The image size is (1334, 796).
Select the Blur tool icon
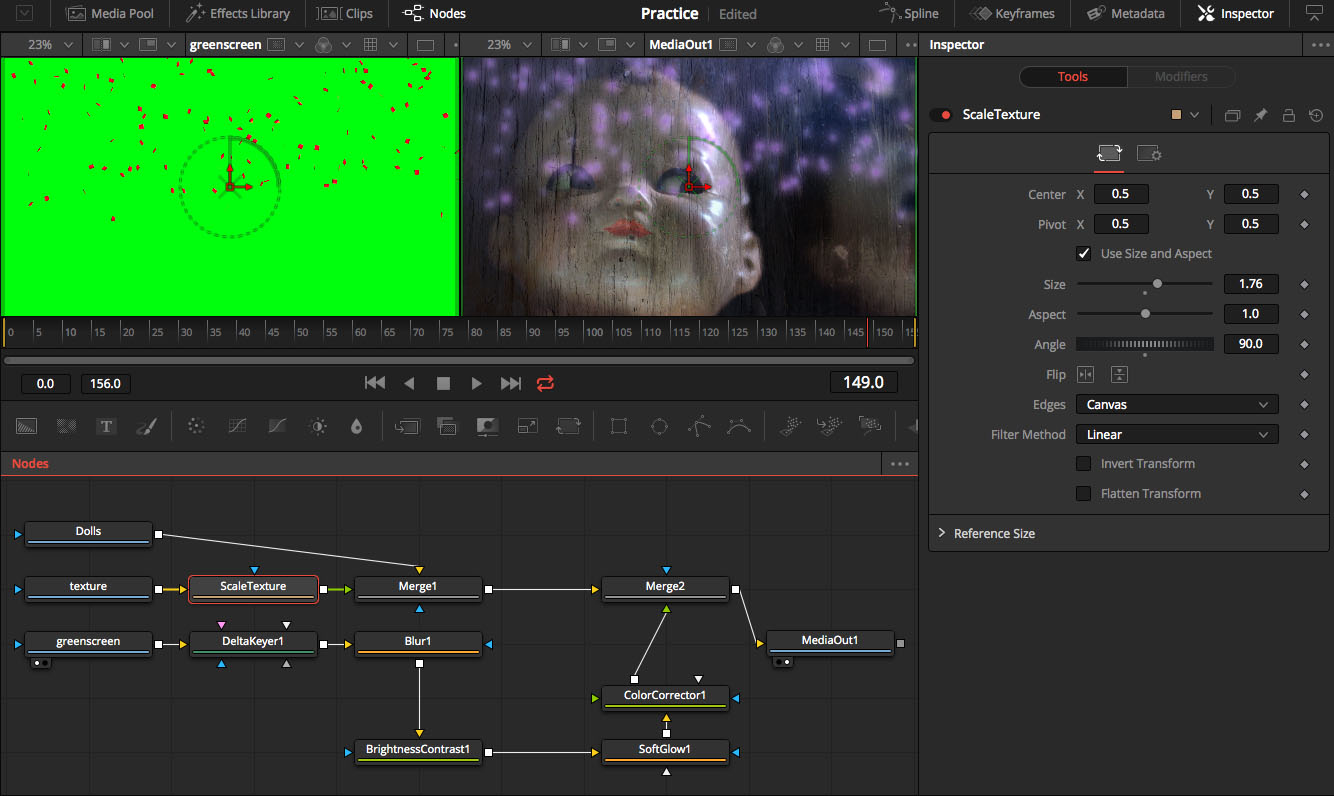pos(356,425)
